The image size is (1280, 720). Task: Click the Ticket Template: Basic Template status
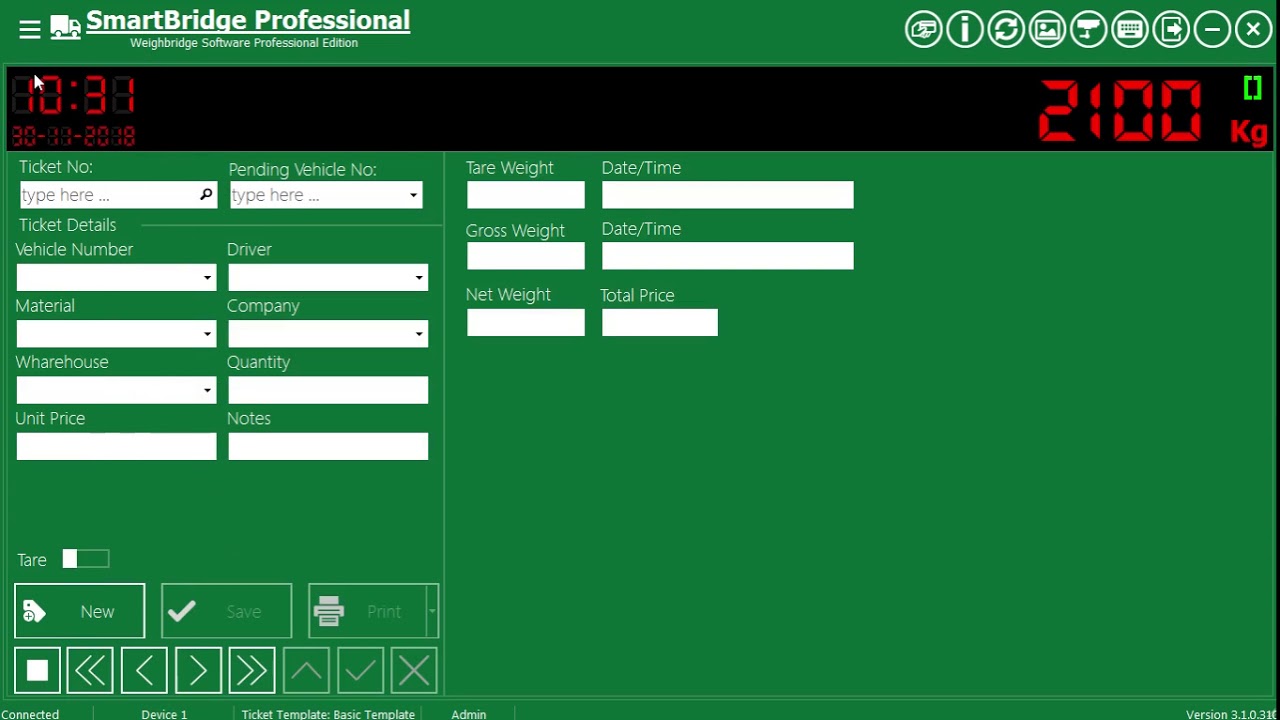coord(328,714)
